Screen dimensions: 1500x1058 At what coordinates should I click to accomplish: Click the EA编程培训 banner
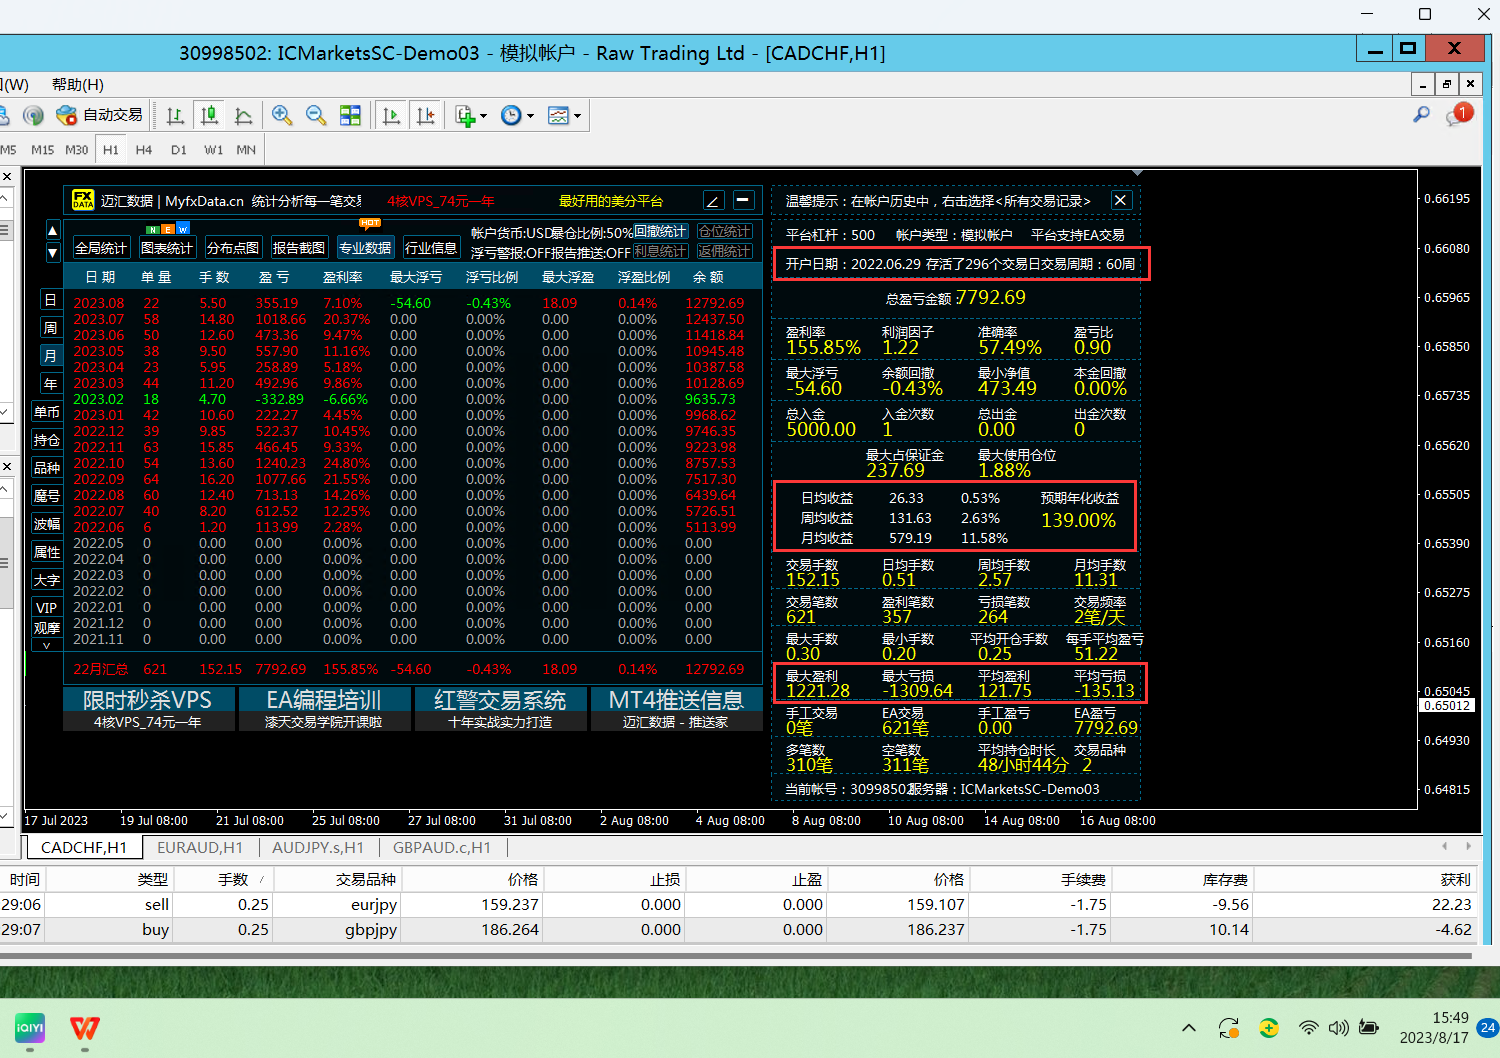[x=324, y=709]
